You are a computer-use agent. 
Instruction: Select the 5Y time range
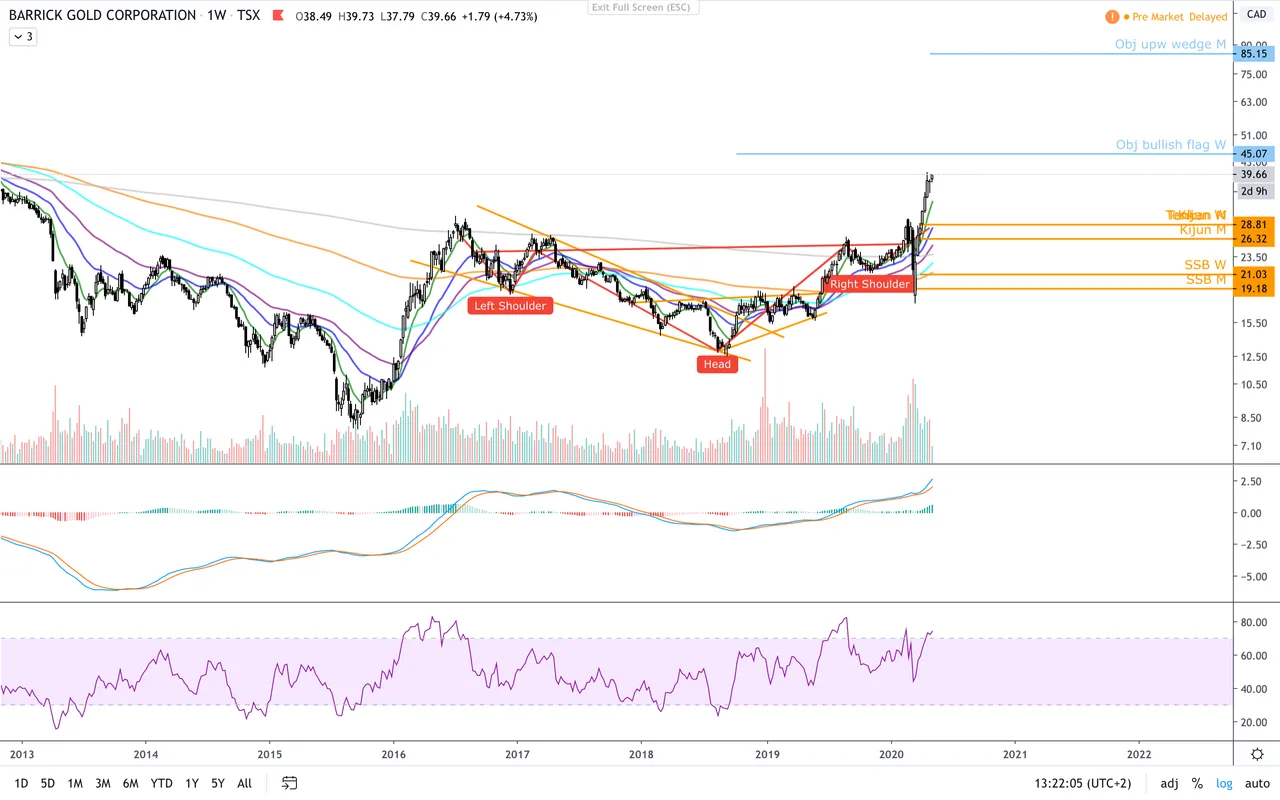(x=218, y=783)
